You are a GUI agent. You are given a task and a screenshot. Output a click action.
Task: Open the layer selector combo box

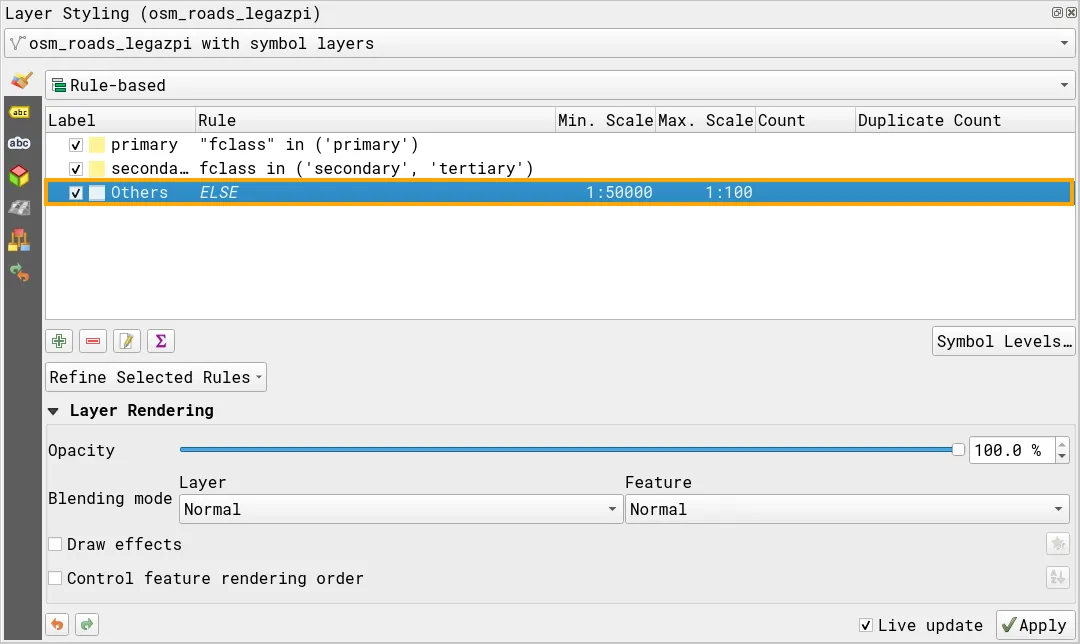click(540, 43)
